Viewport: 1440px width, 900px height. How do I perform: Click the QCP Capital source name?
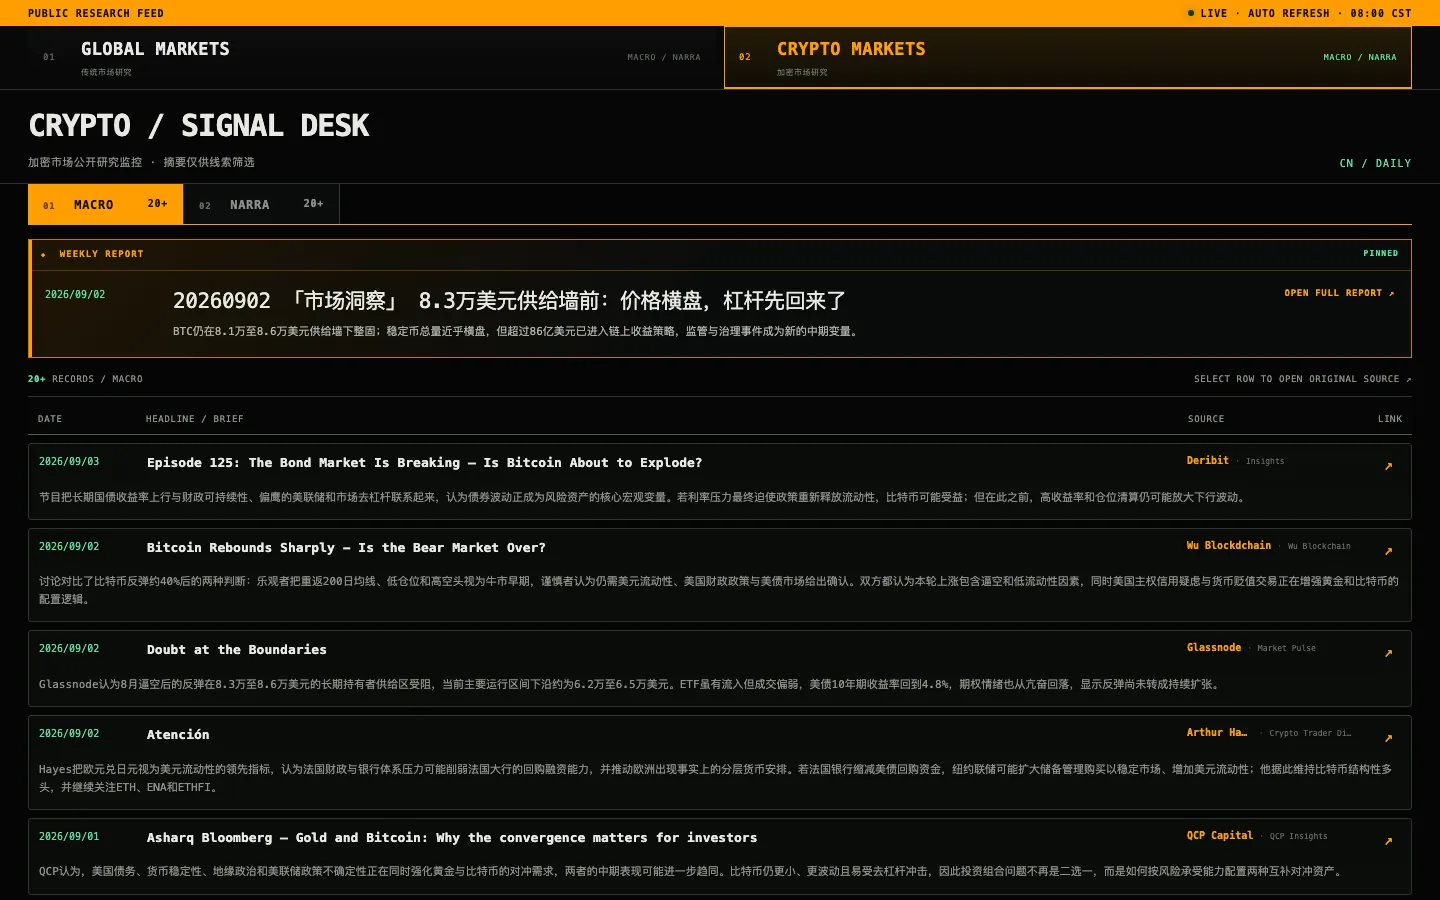pyautogui.click(x=1220, y=836)
